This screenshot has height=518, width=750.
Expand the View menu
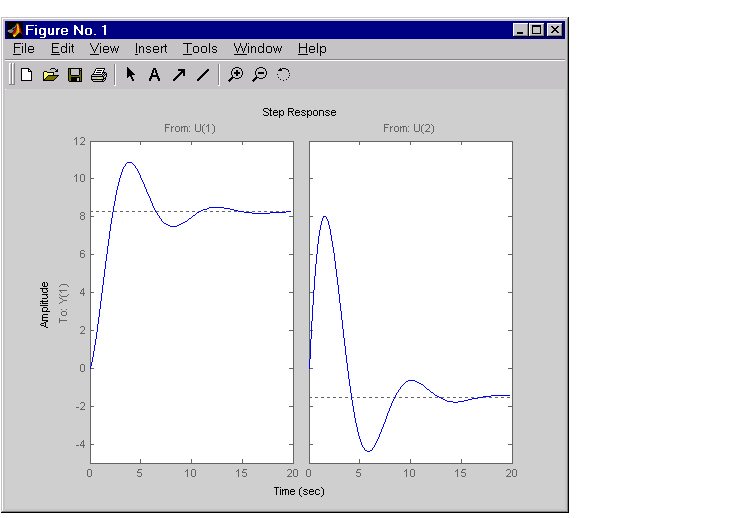point(104,48)
